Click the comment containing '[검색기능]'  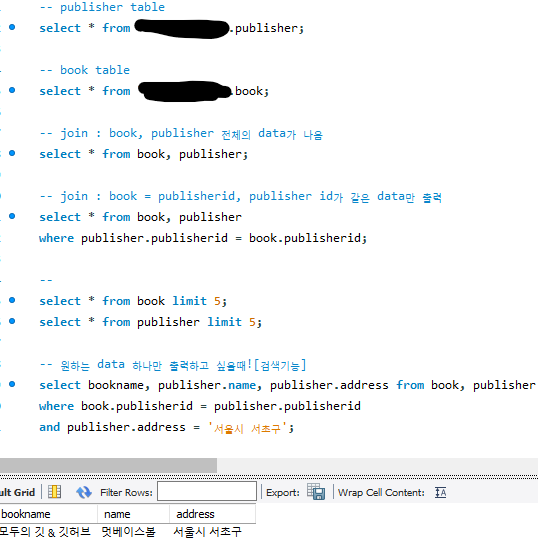[x=173, y=365]
